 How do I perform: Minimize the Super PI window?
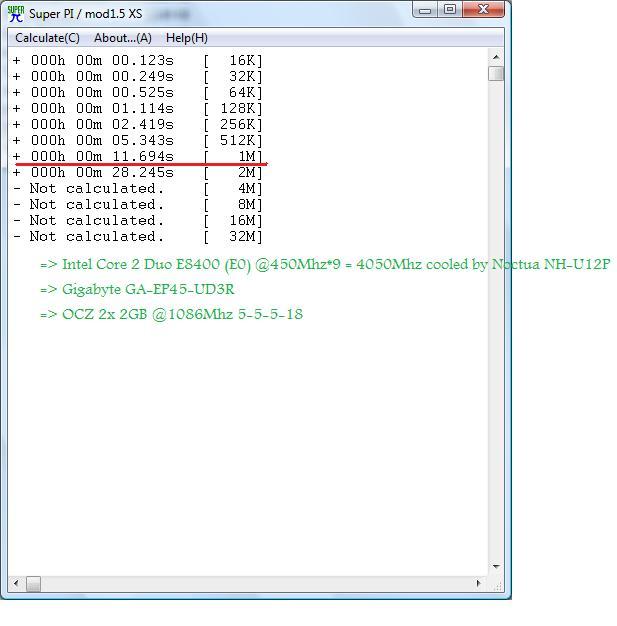point(425,10)
